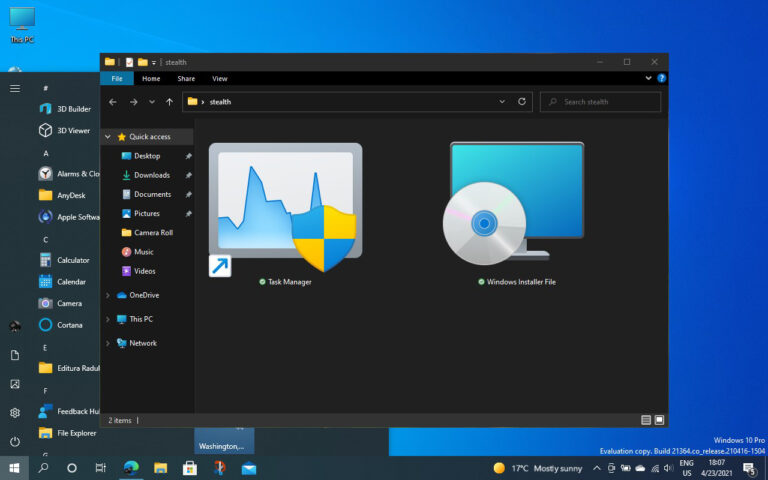
Task: Go up one folder level
Action: (x=169, y=101)
